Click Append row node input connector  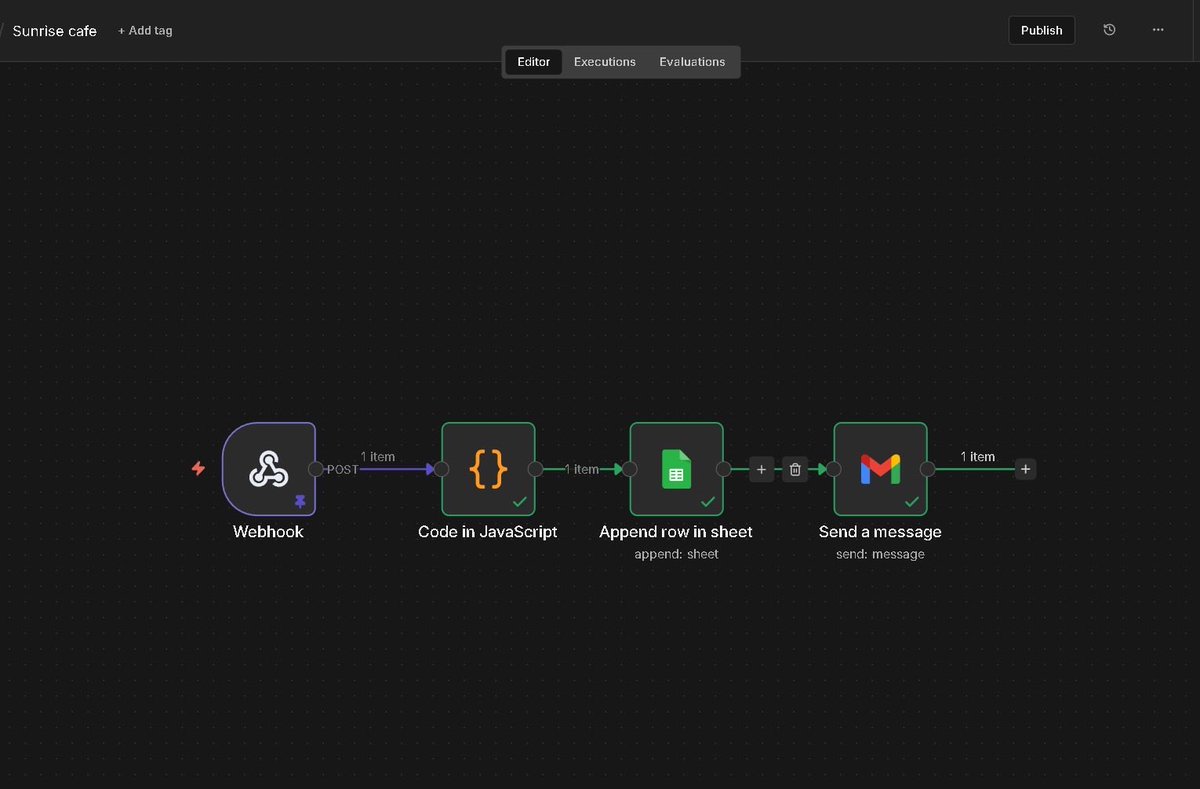click(630, 469)
